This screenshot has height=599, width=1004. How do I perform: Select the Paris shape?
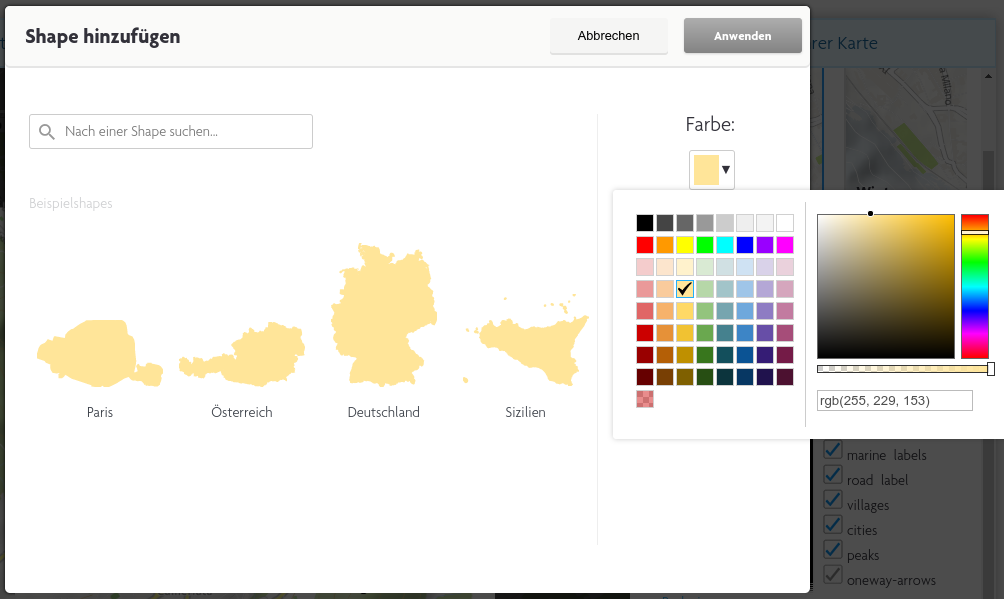click(99, 355)
